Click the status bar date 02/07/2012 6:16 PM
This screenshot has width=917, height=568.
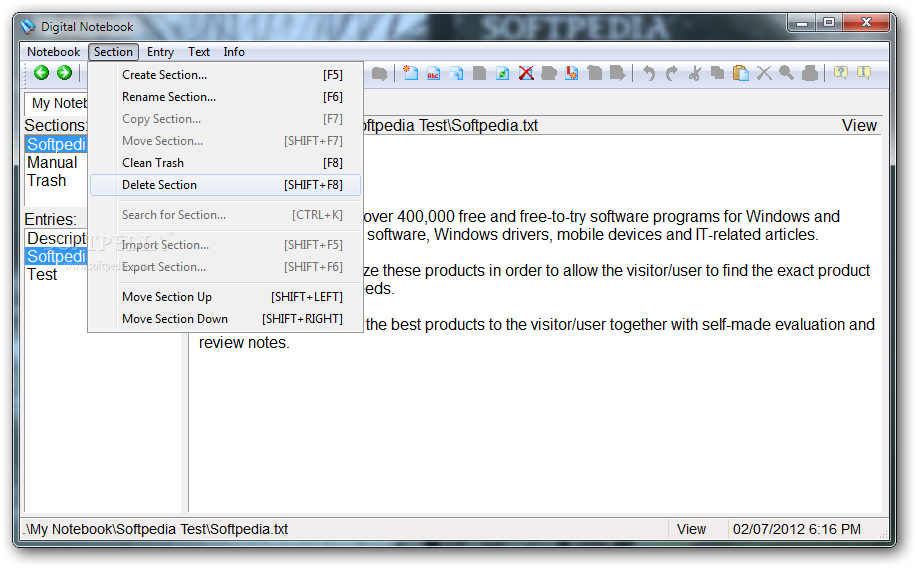797,529
